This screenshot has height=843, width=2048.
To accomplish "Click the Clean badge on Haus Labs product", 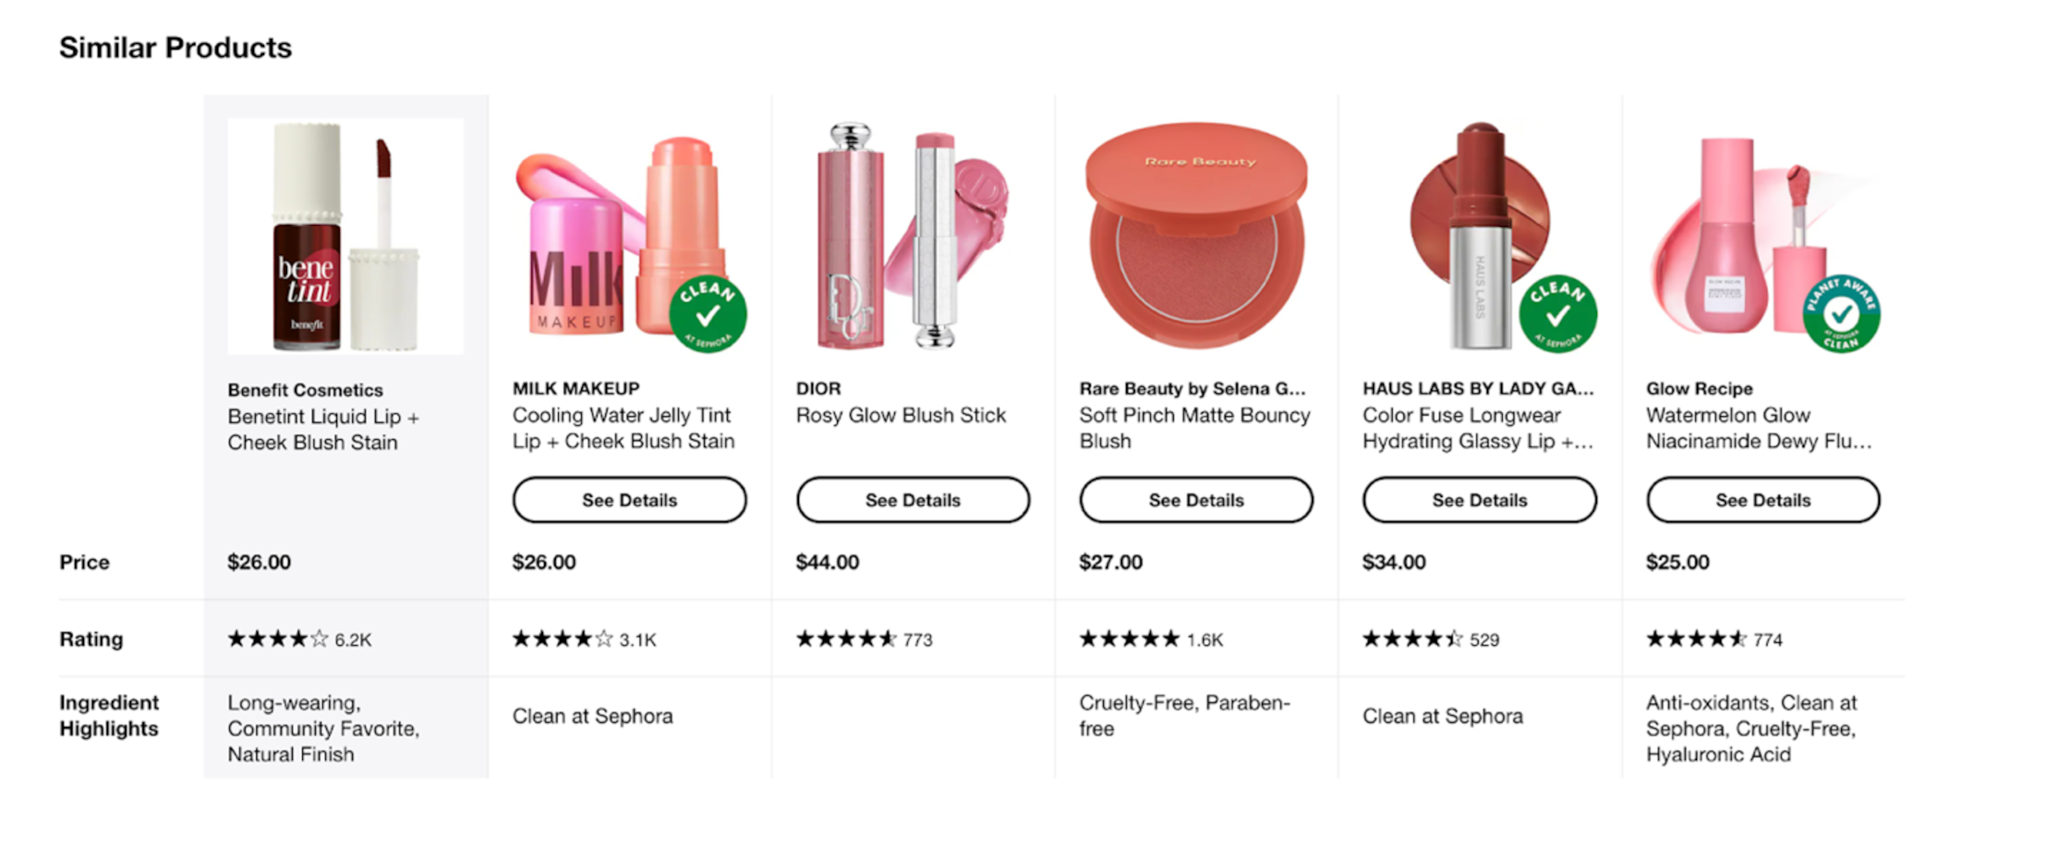I will pos(1557,314).
